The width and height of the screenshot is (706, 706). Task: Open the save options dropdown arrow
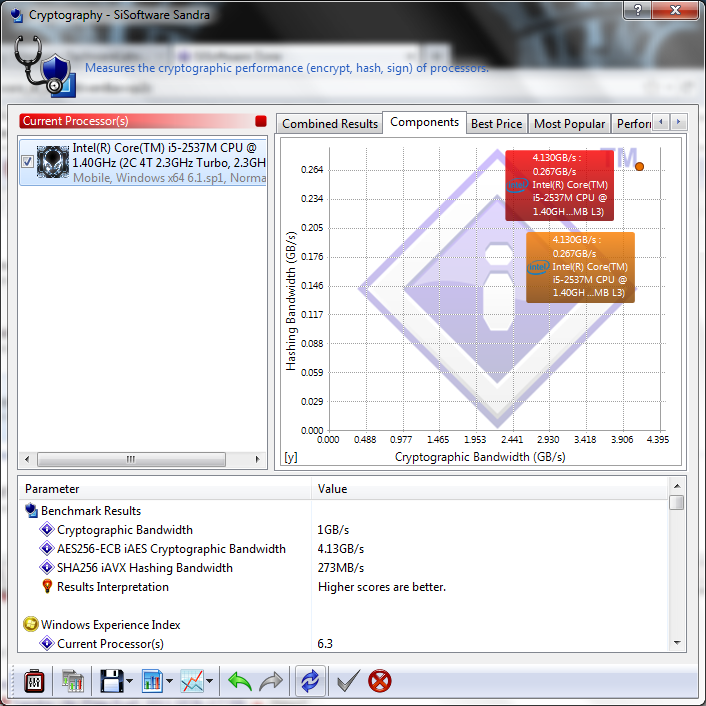coord(130,681)
